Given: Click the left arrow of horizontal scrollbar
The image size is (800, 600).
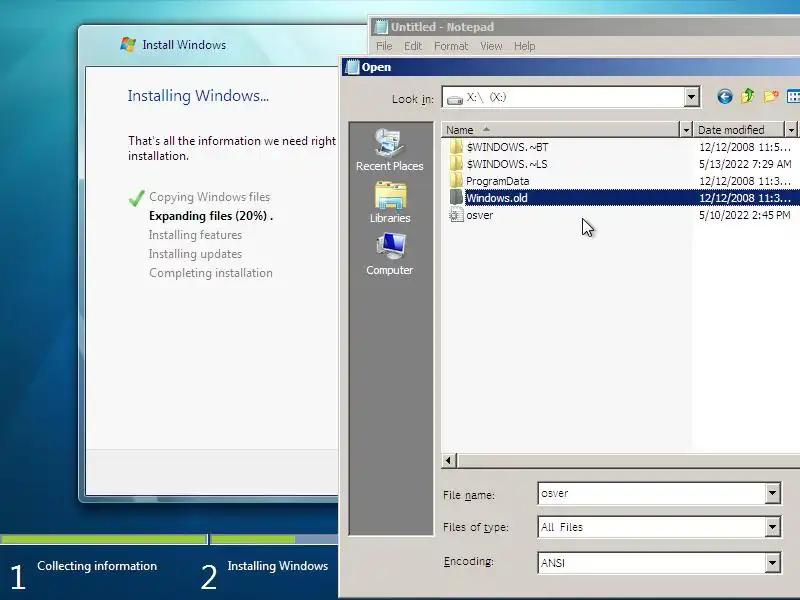Looking at the screenshot, I should point(448,460).
